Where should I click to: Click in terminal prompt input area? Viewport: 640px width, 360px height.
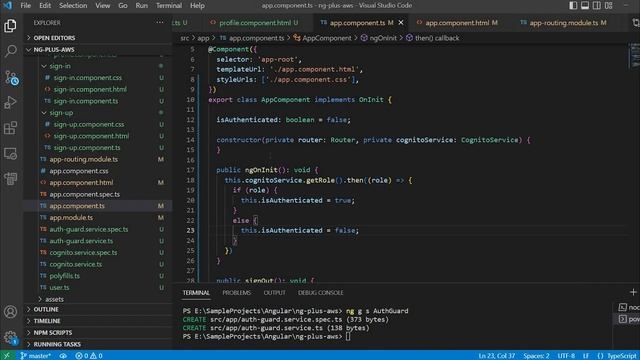[348, 336]
